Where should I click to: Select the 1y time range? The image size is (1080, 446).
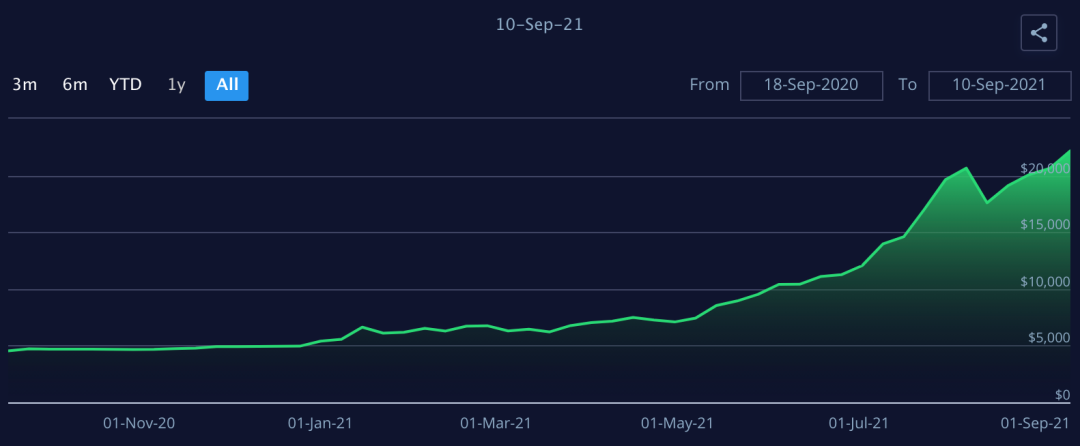(x=176, y=85)
